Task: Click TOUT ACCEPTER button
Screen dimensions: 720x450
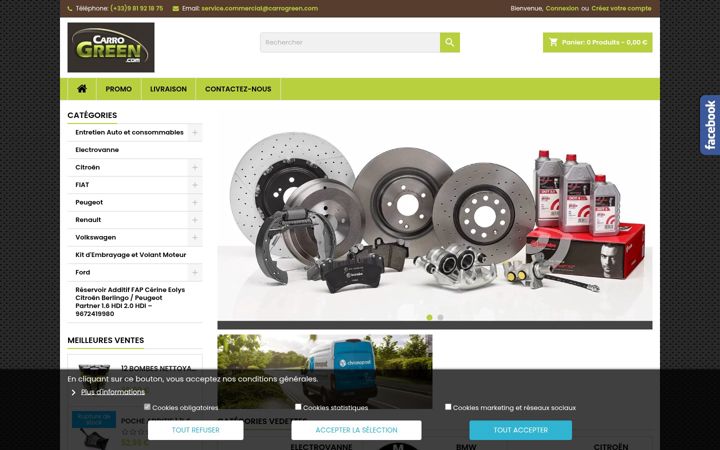Action: tap(521, 430)
